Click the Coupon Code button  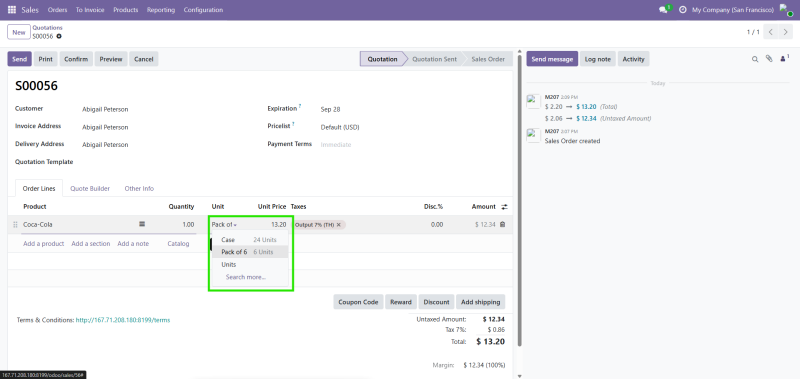tap(358, 302)
